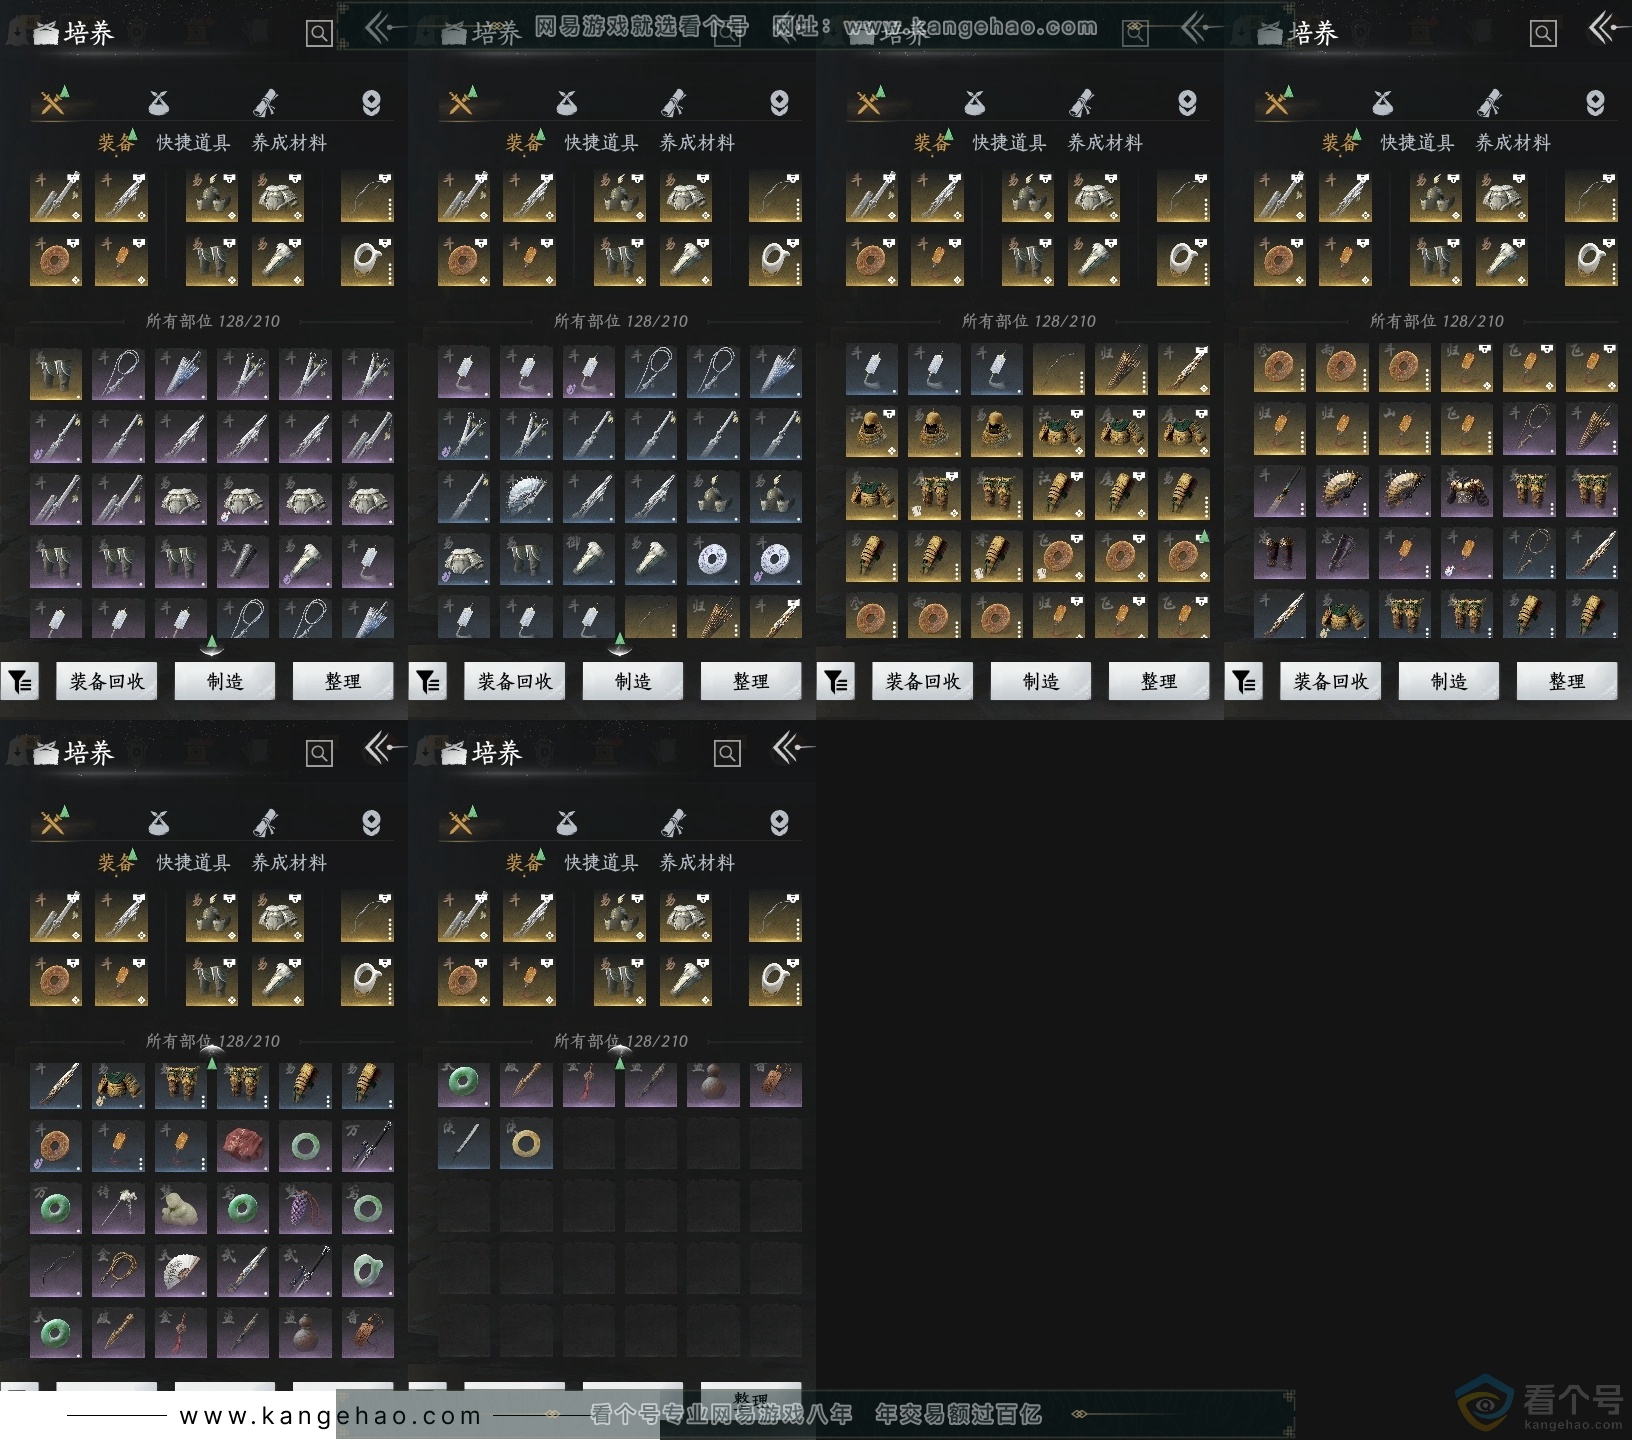The image size is (1632, 1440).
Task: Select the folding fan item in bottom-left panel
Action: (x=181, y=1270)
